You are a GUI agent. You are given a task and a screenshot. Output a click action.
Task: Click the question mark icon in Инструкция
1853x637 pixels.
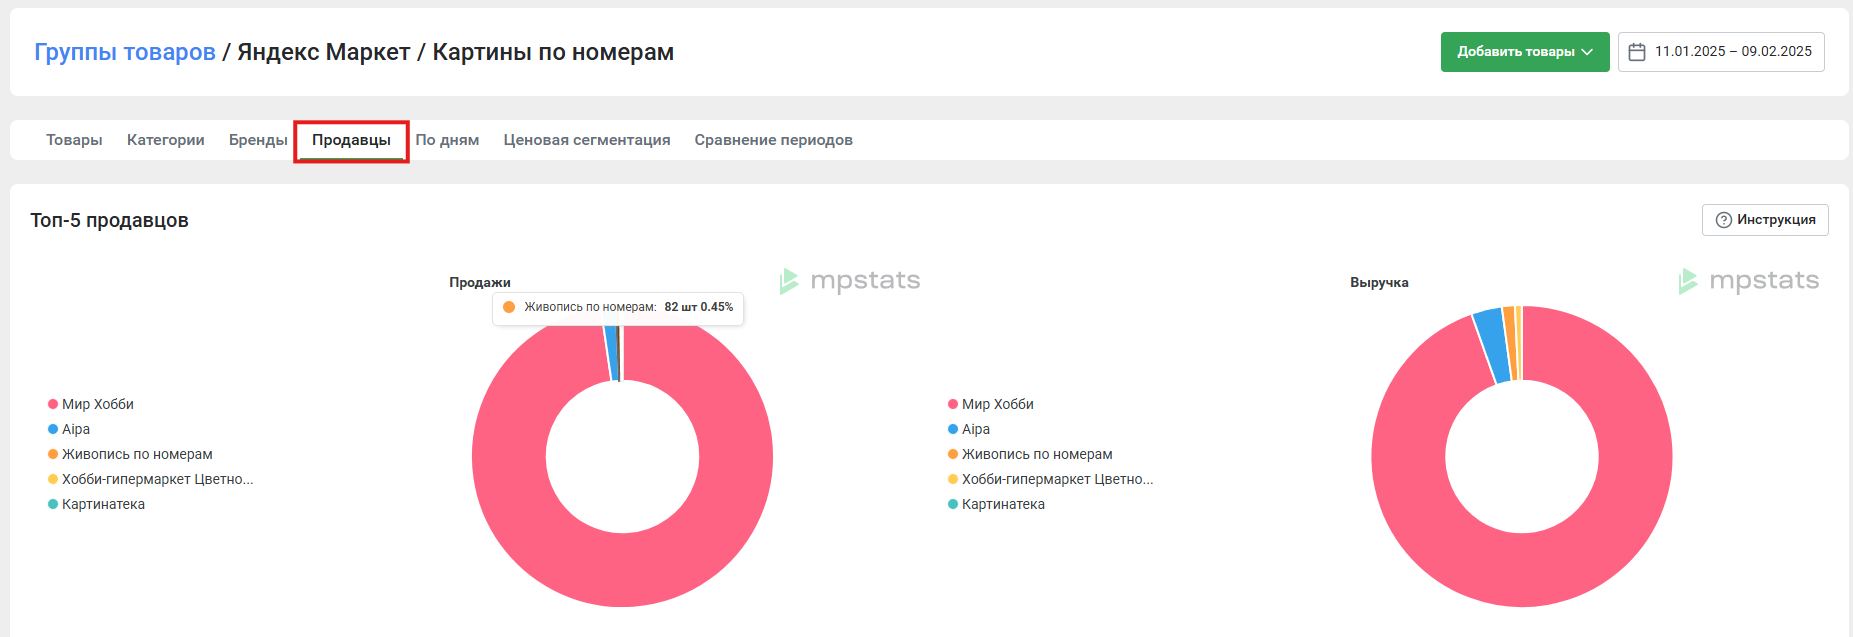click(1724, 220)
